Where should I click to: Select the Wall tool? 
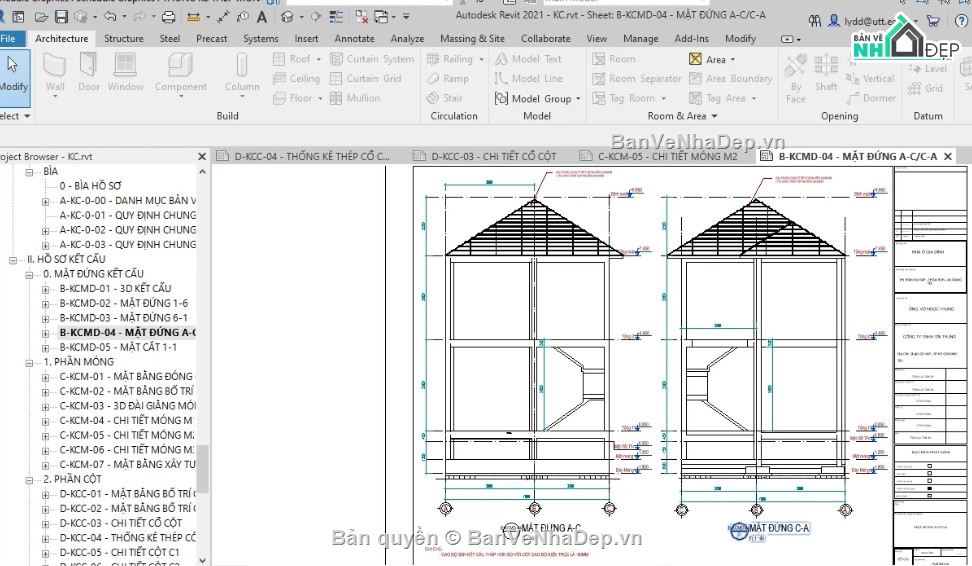55,73
